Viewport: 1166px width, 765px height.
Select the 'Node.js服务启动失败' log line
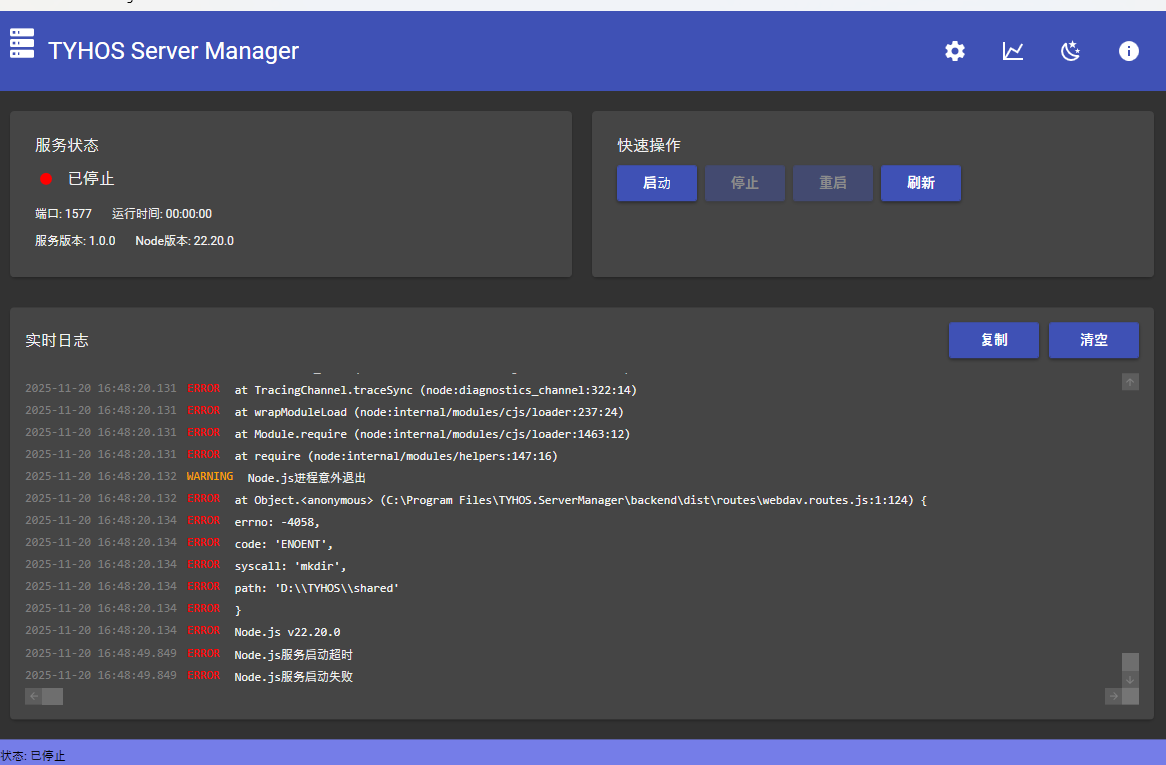coord(293,677)
